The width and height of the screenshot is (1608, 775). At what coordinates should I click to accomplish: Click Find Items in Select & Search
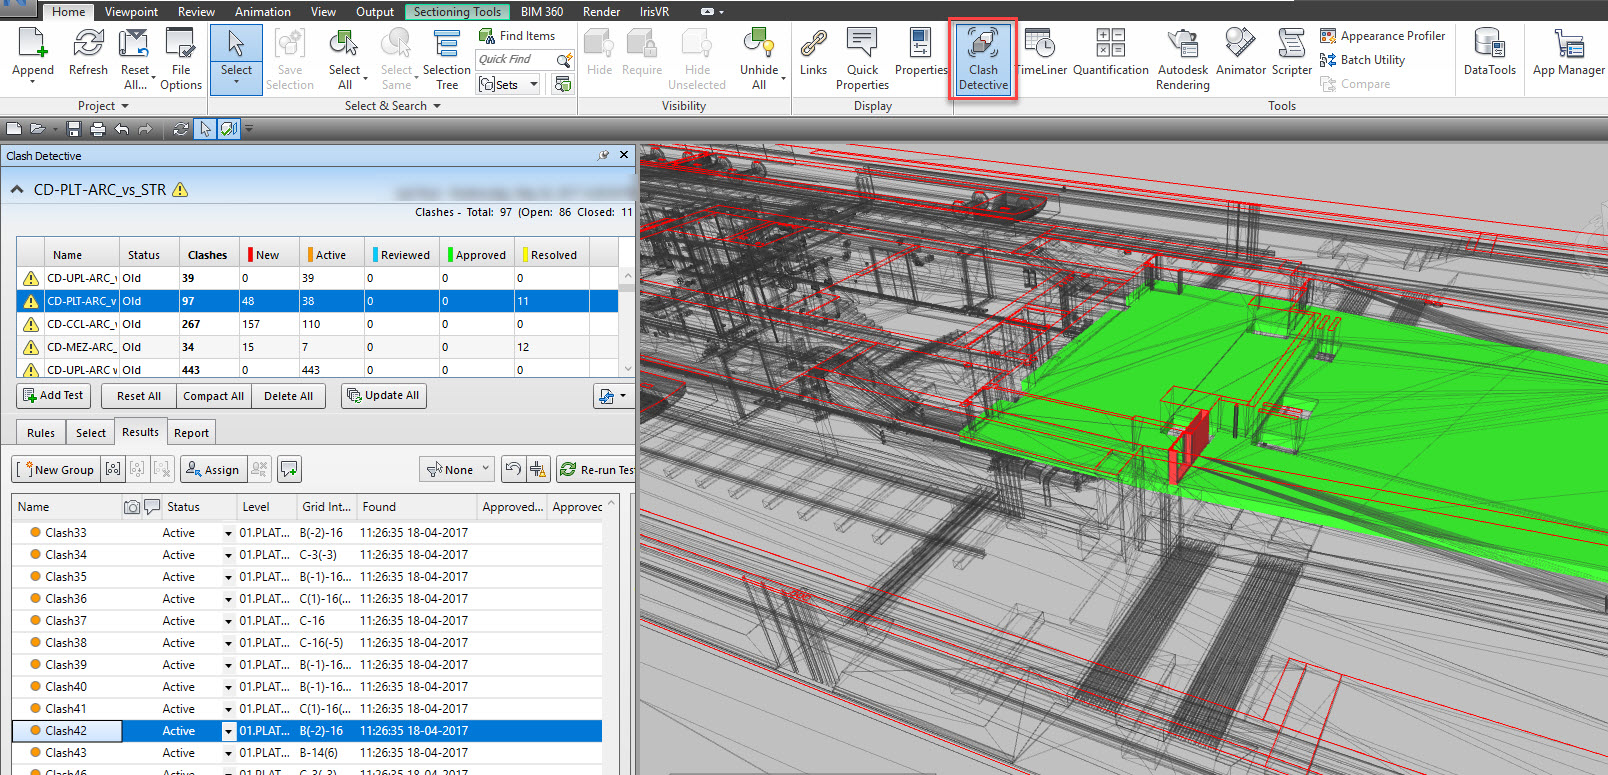click(517, 36)
